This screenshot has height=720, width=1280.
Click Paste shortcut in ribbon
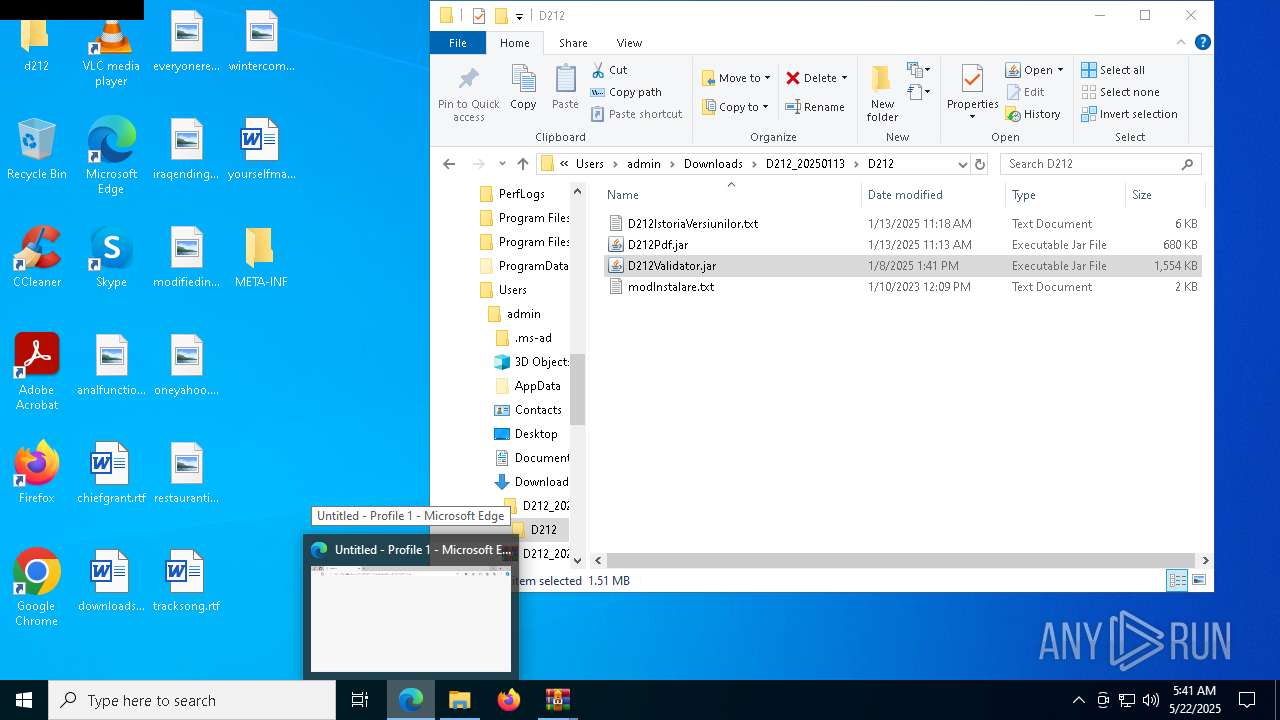pyautogui.click(x=636, y=114)
